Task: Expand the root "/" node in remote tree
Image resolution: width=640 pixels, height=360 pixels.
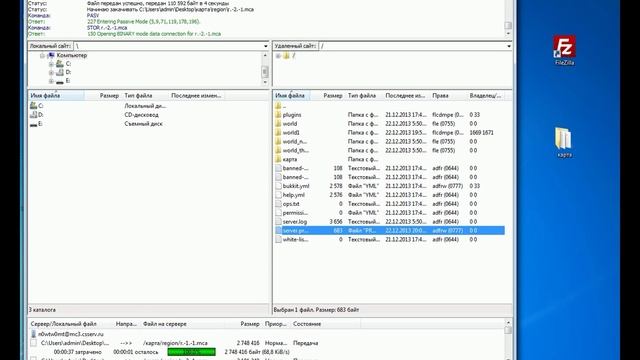Action: click(278, 56)
